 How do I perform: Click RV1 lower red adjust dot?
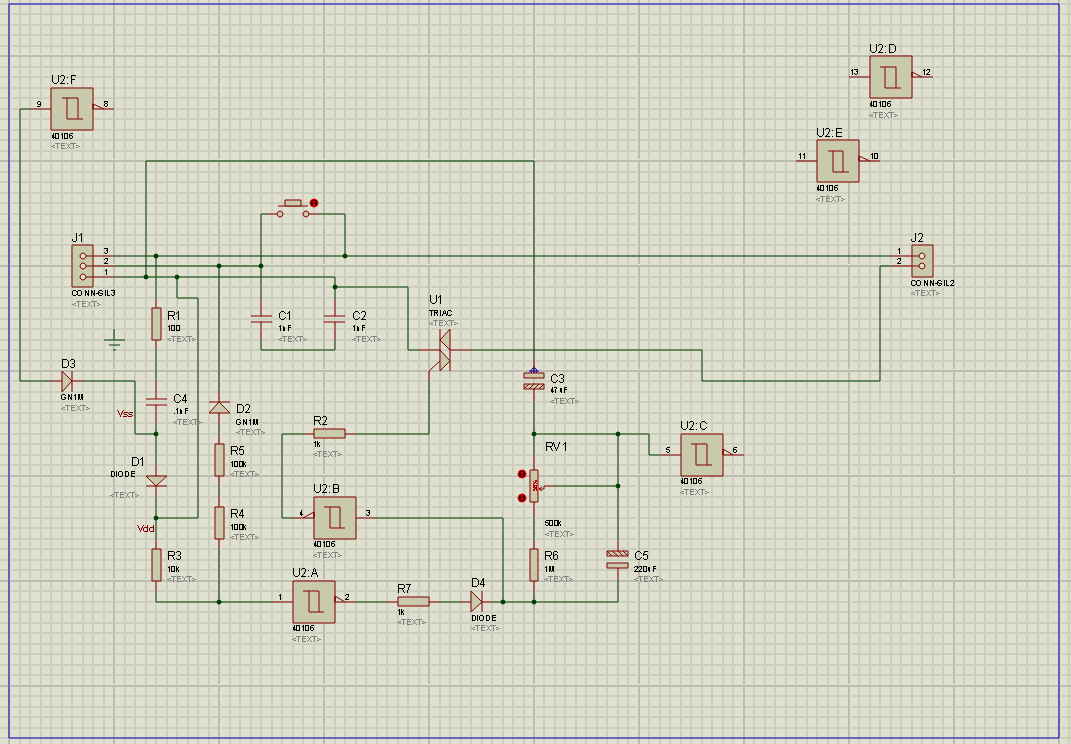point(522,498)
